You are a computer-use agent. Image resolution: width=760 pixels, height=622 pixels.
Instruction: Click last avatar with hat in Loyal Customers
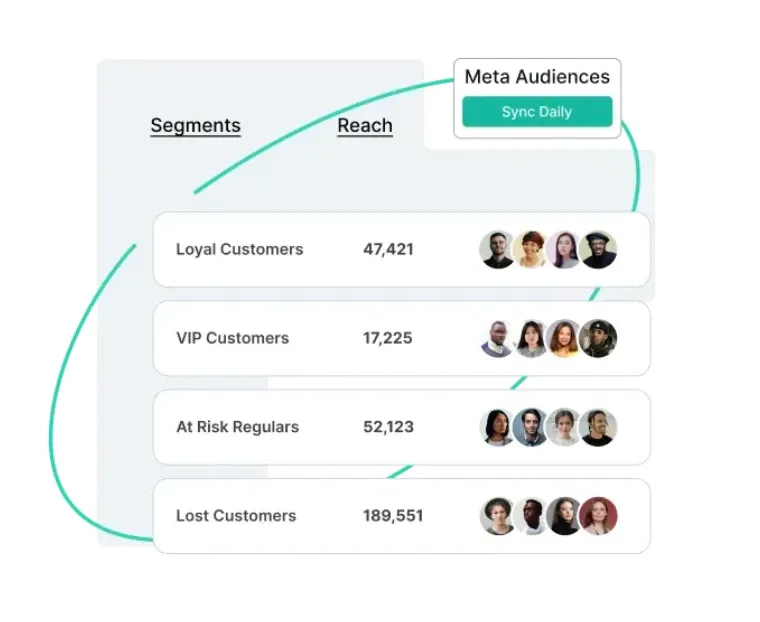(598, 249)
